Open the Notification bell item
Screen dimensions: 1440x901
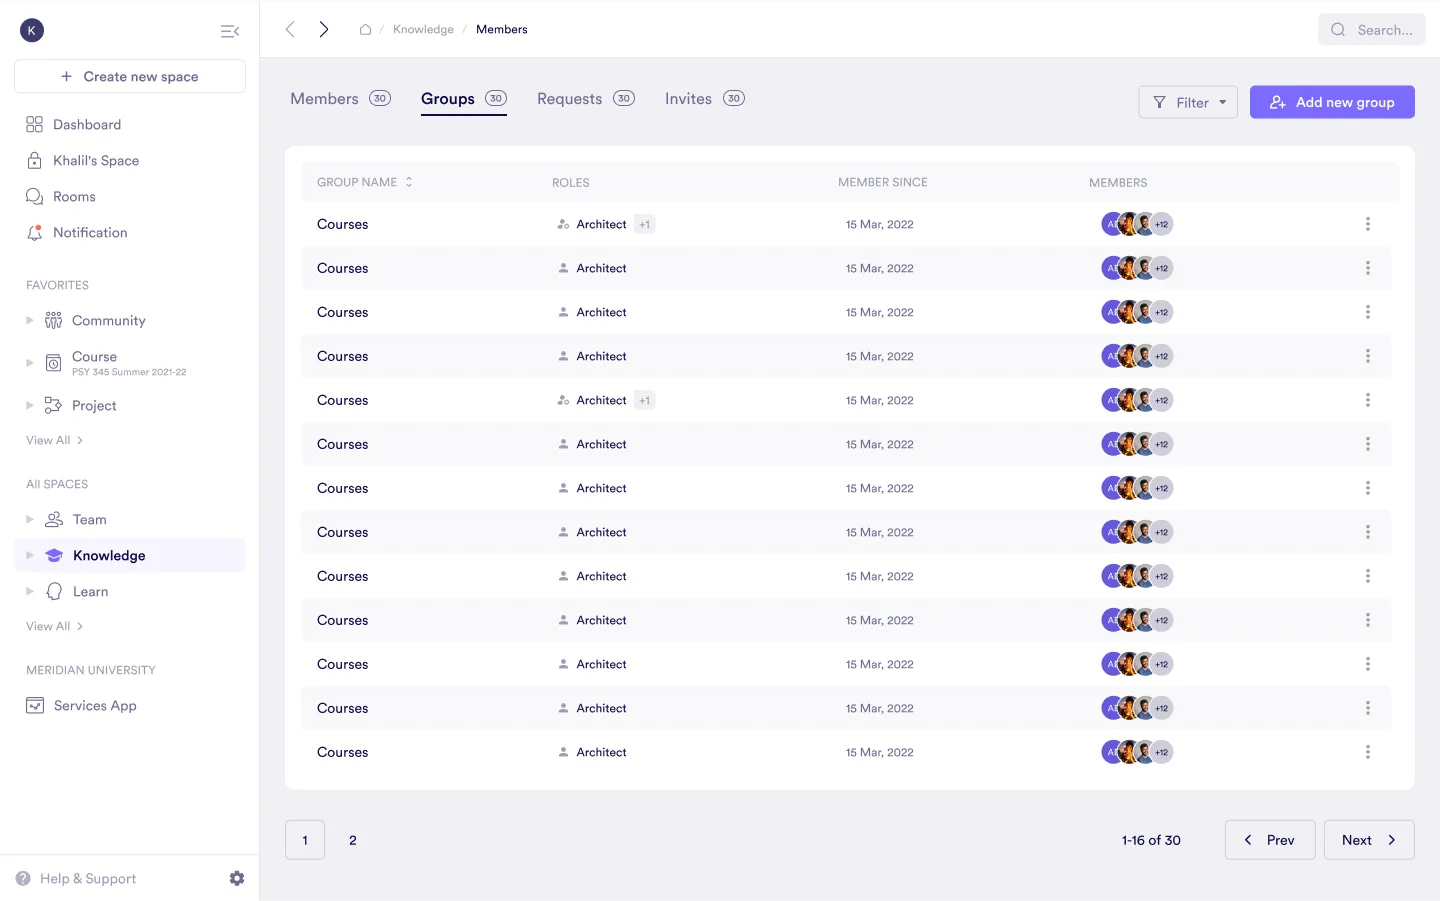click(90, 233)
